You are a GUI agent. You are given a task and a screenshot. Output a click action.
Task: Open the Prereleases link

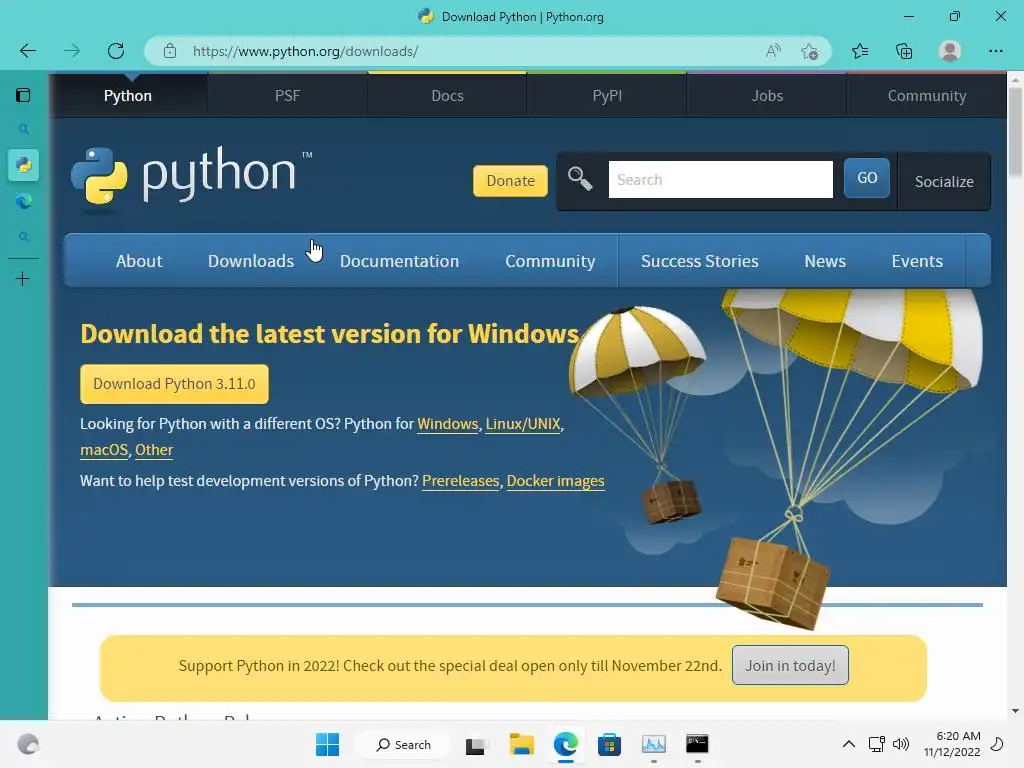tap(460, 481)
